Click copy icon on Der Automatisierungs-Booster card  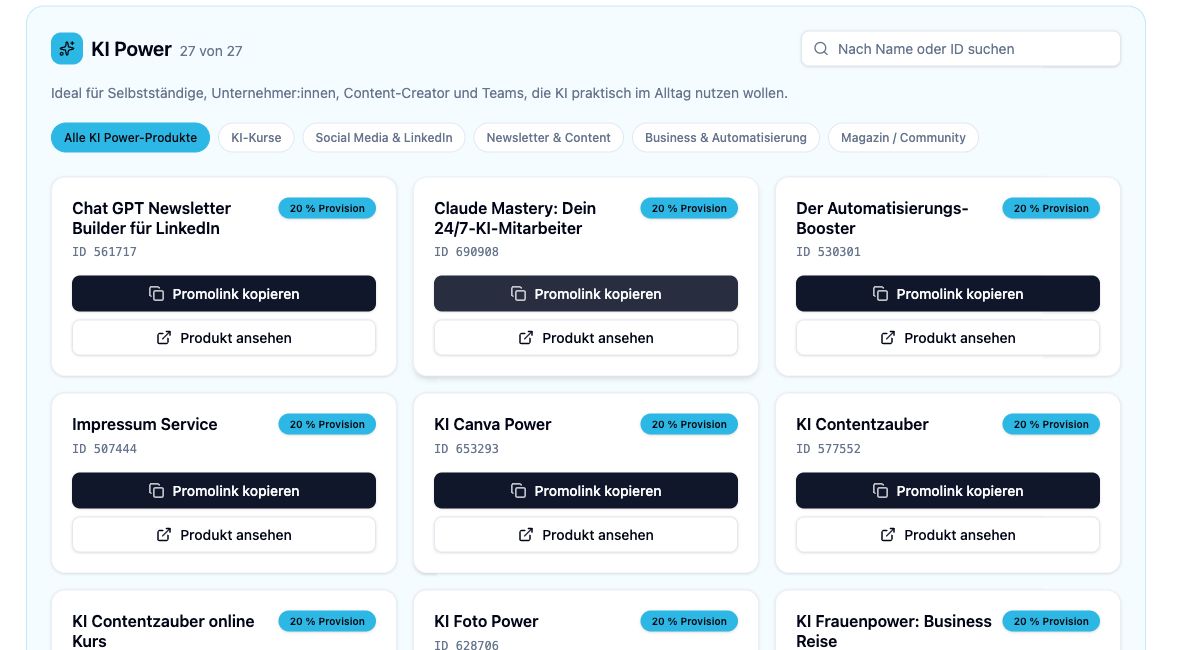[x=880, y=294]
